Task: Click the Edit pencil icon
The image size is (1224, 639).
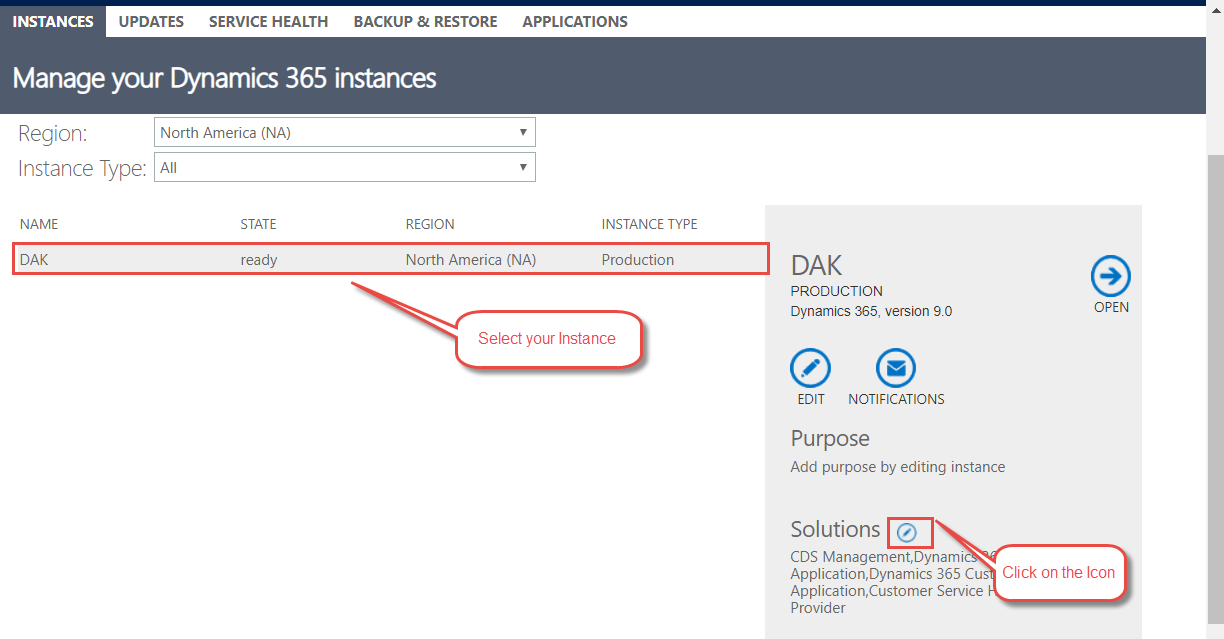Action: pyautogui.click(x=811, y=369)
